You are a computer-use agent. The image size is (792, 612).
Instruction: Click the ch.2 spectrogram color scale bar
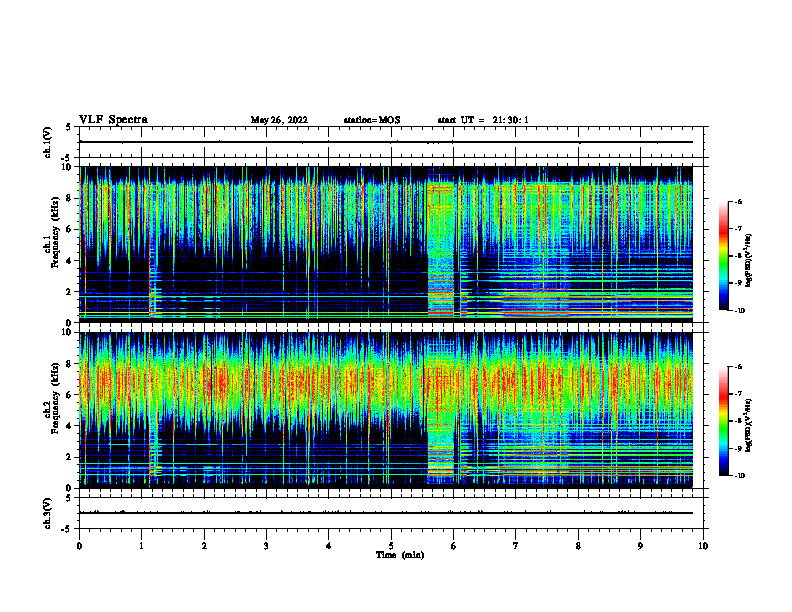click(723, 421)
